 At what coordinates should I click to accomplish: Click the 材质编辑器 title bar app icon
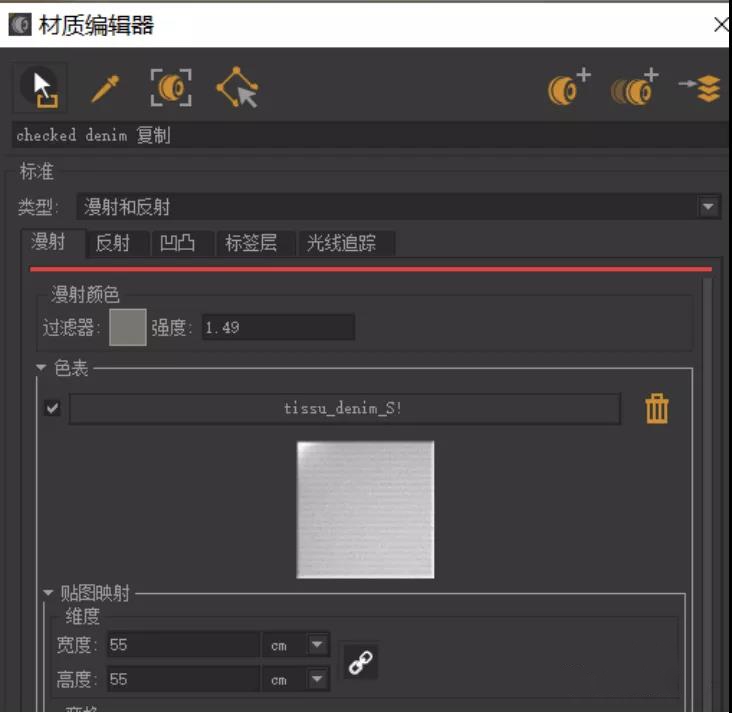point(20,25)
